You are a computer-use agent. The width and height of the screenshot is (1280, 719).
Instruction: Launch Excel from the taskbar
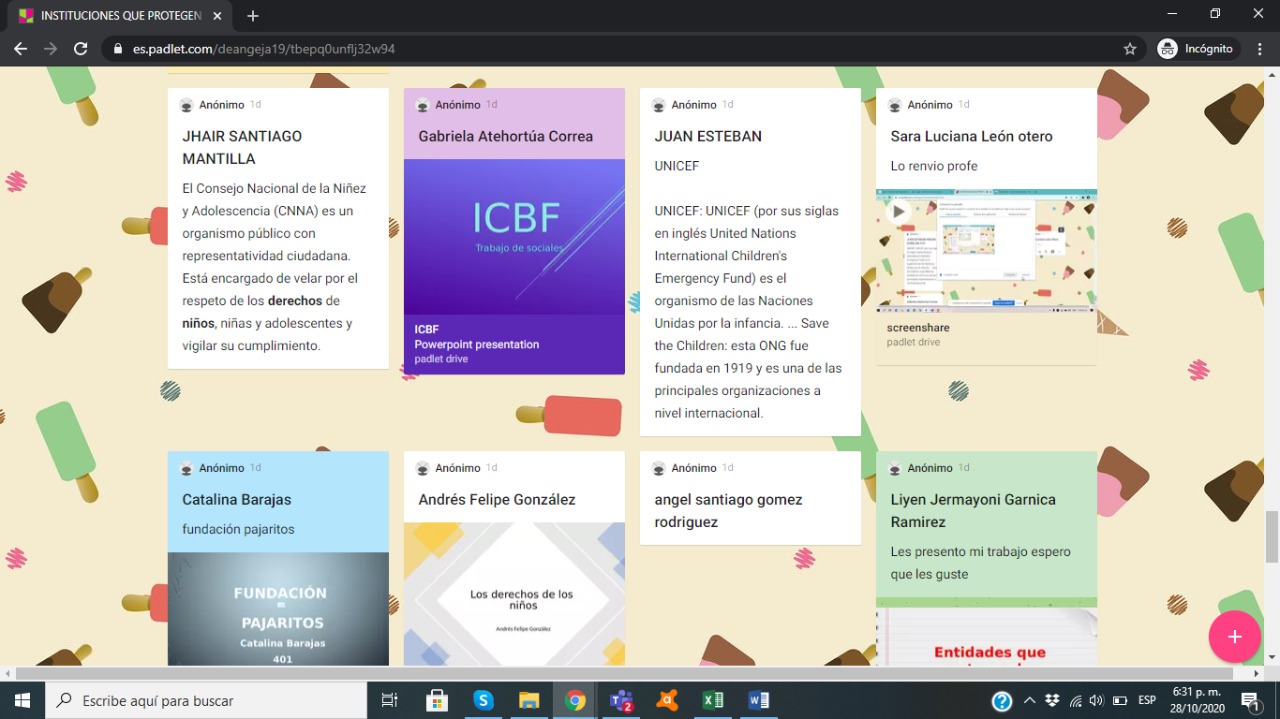point(712,700)
